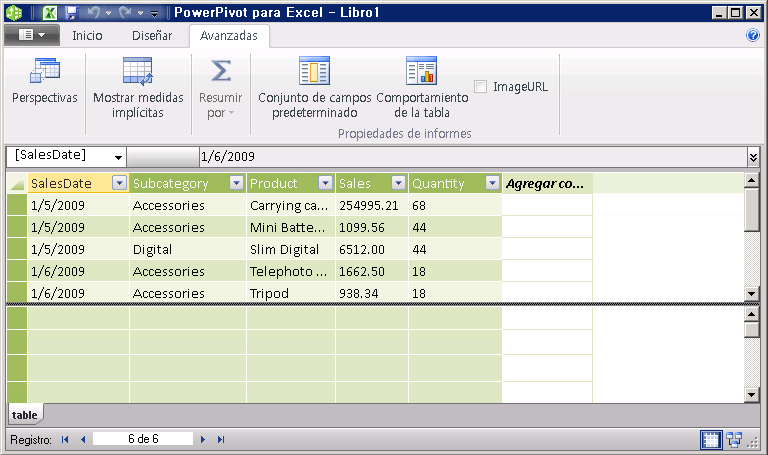Select the quantity 68 cell
The width and height of the screenshot is (768, 455).
tap(455, 205)
